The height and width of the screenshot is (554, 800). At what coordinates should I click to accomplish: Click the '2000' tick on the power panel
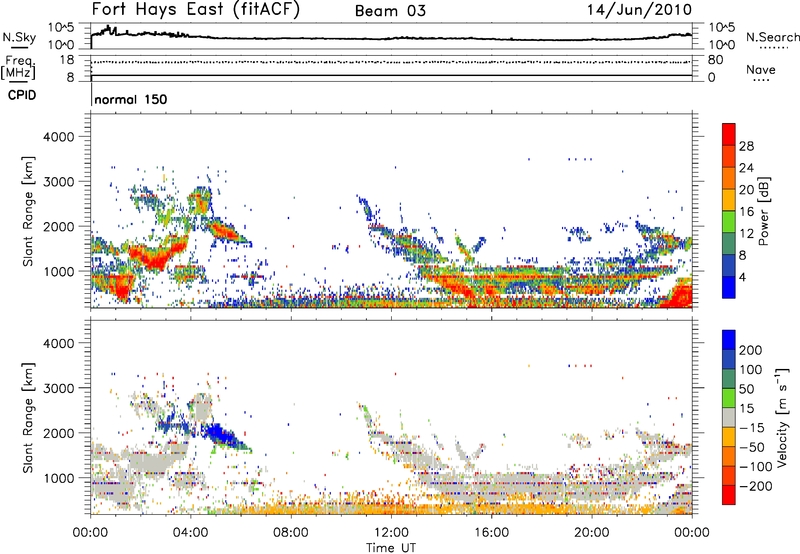(x=58, y=226)
